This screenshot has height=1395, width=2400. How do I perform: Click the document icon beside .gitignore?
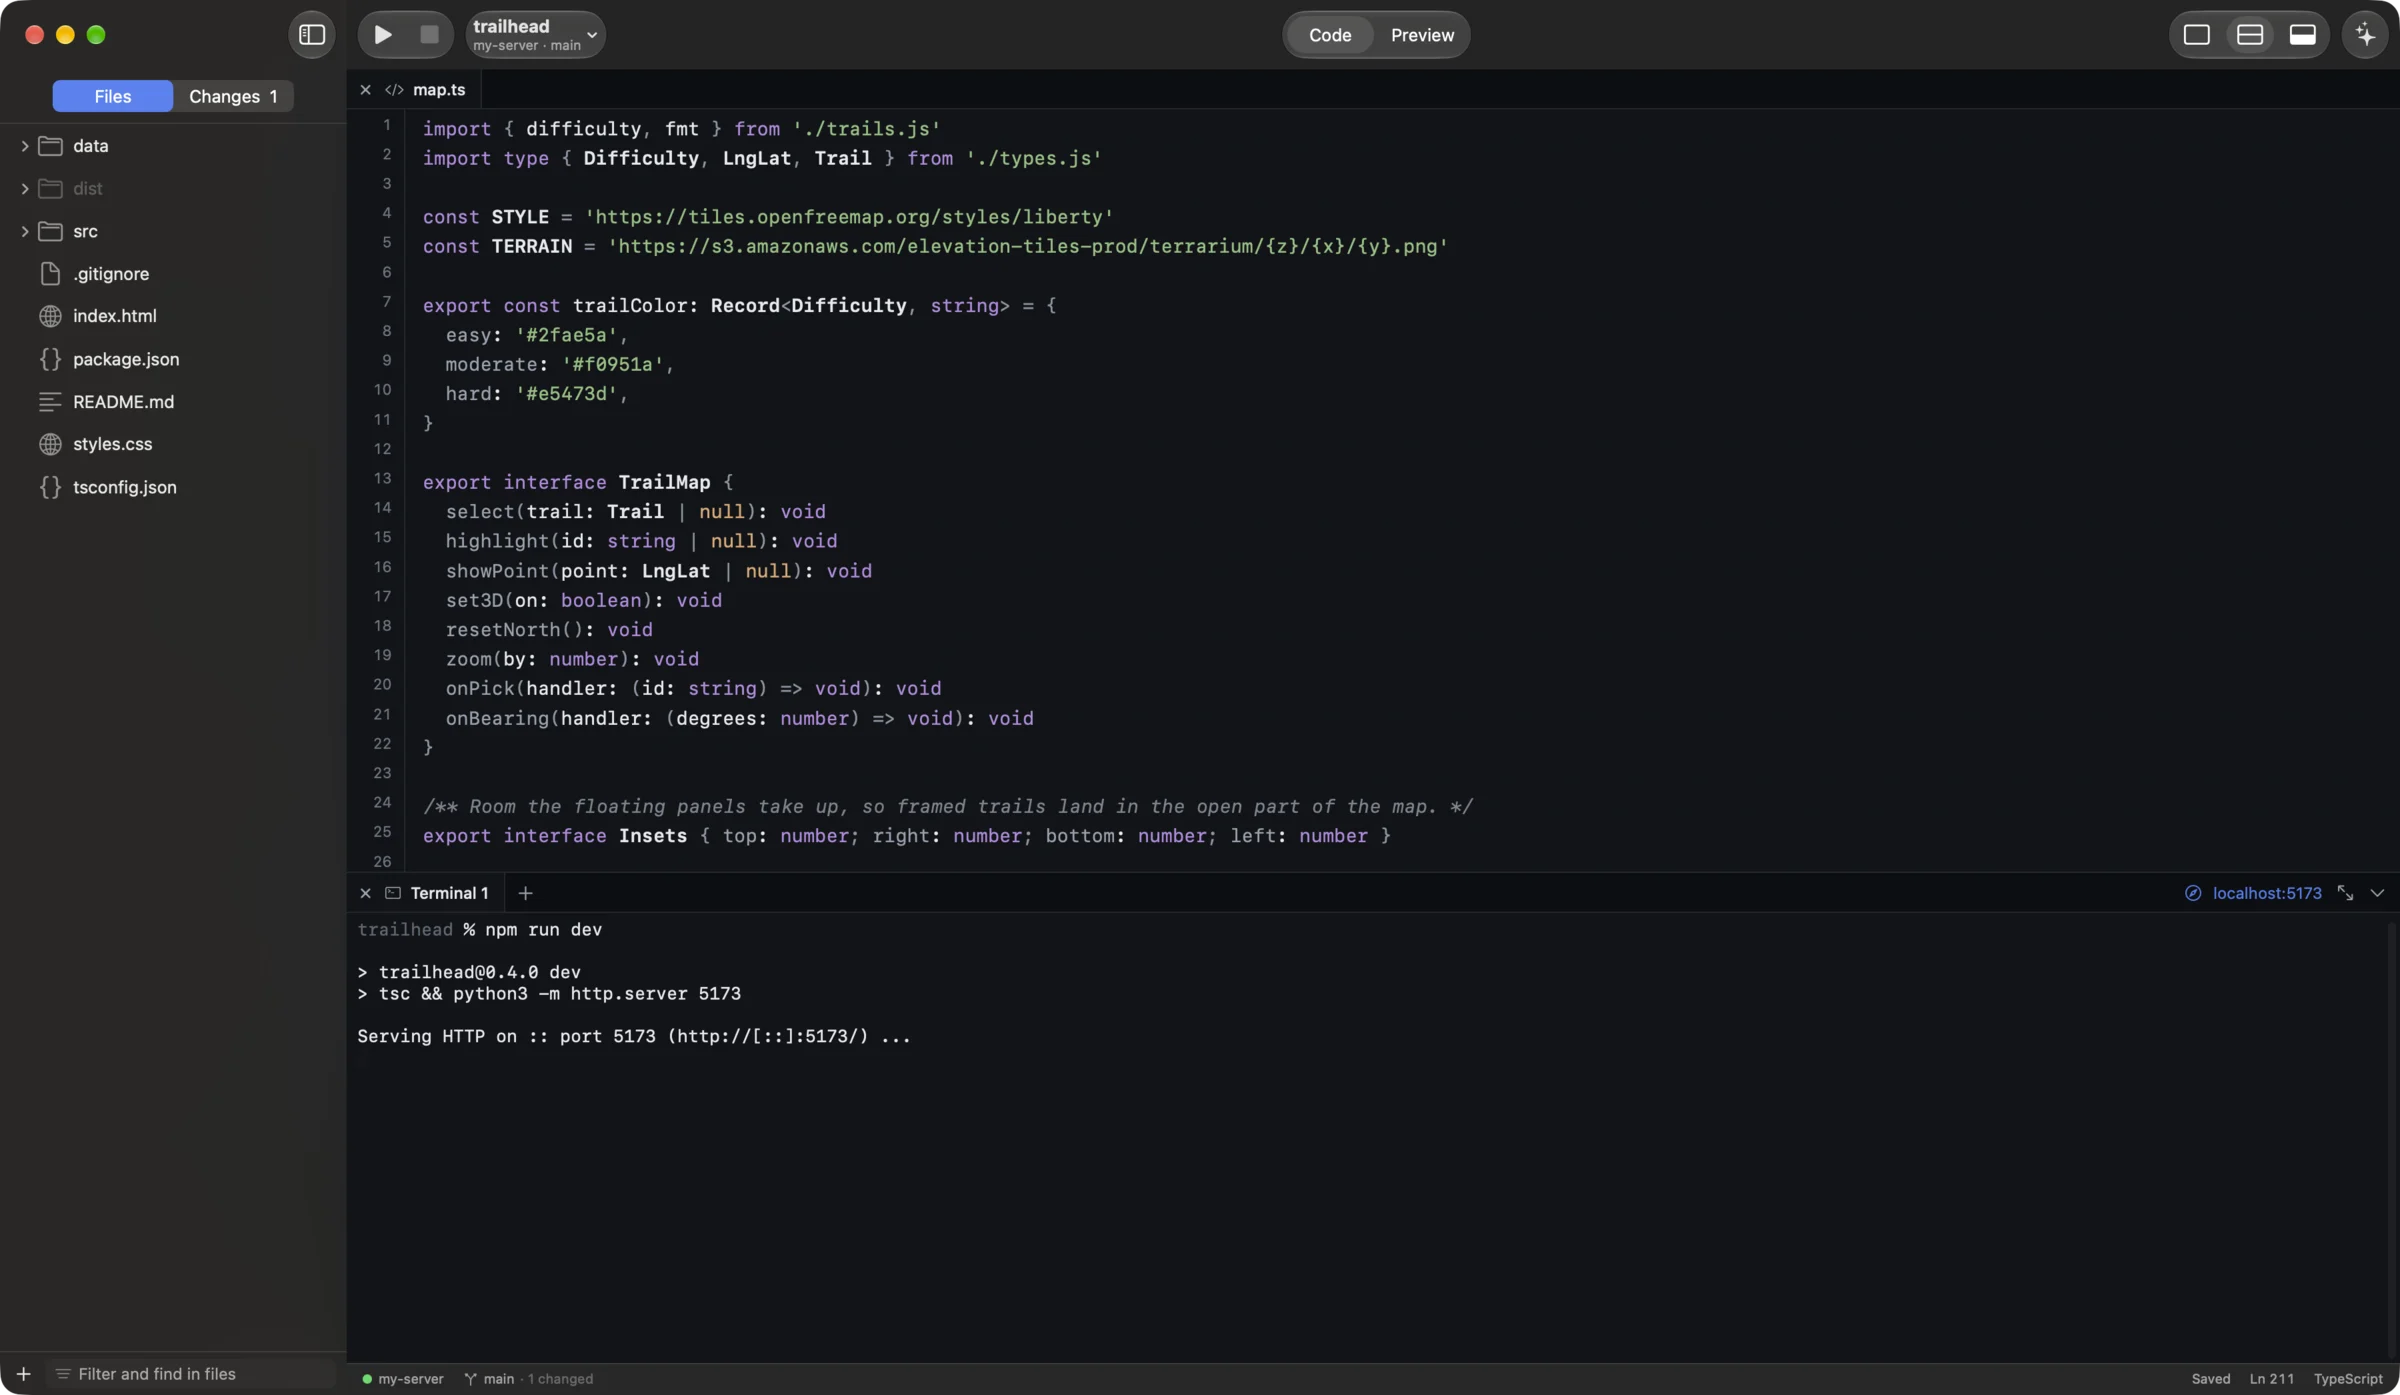pos(50,274)
